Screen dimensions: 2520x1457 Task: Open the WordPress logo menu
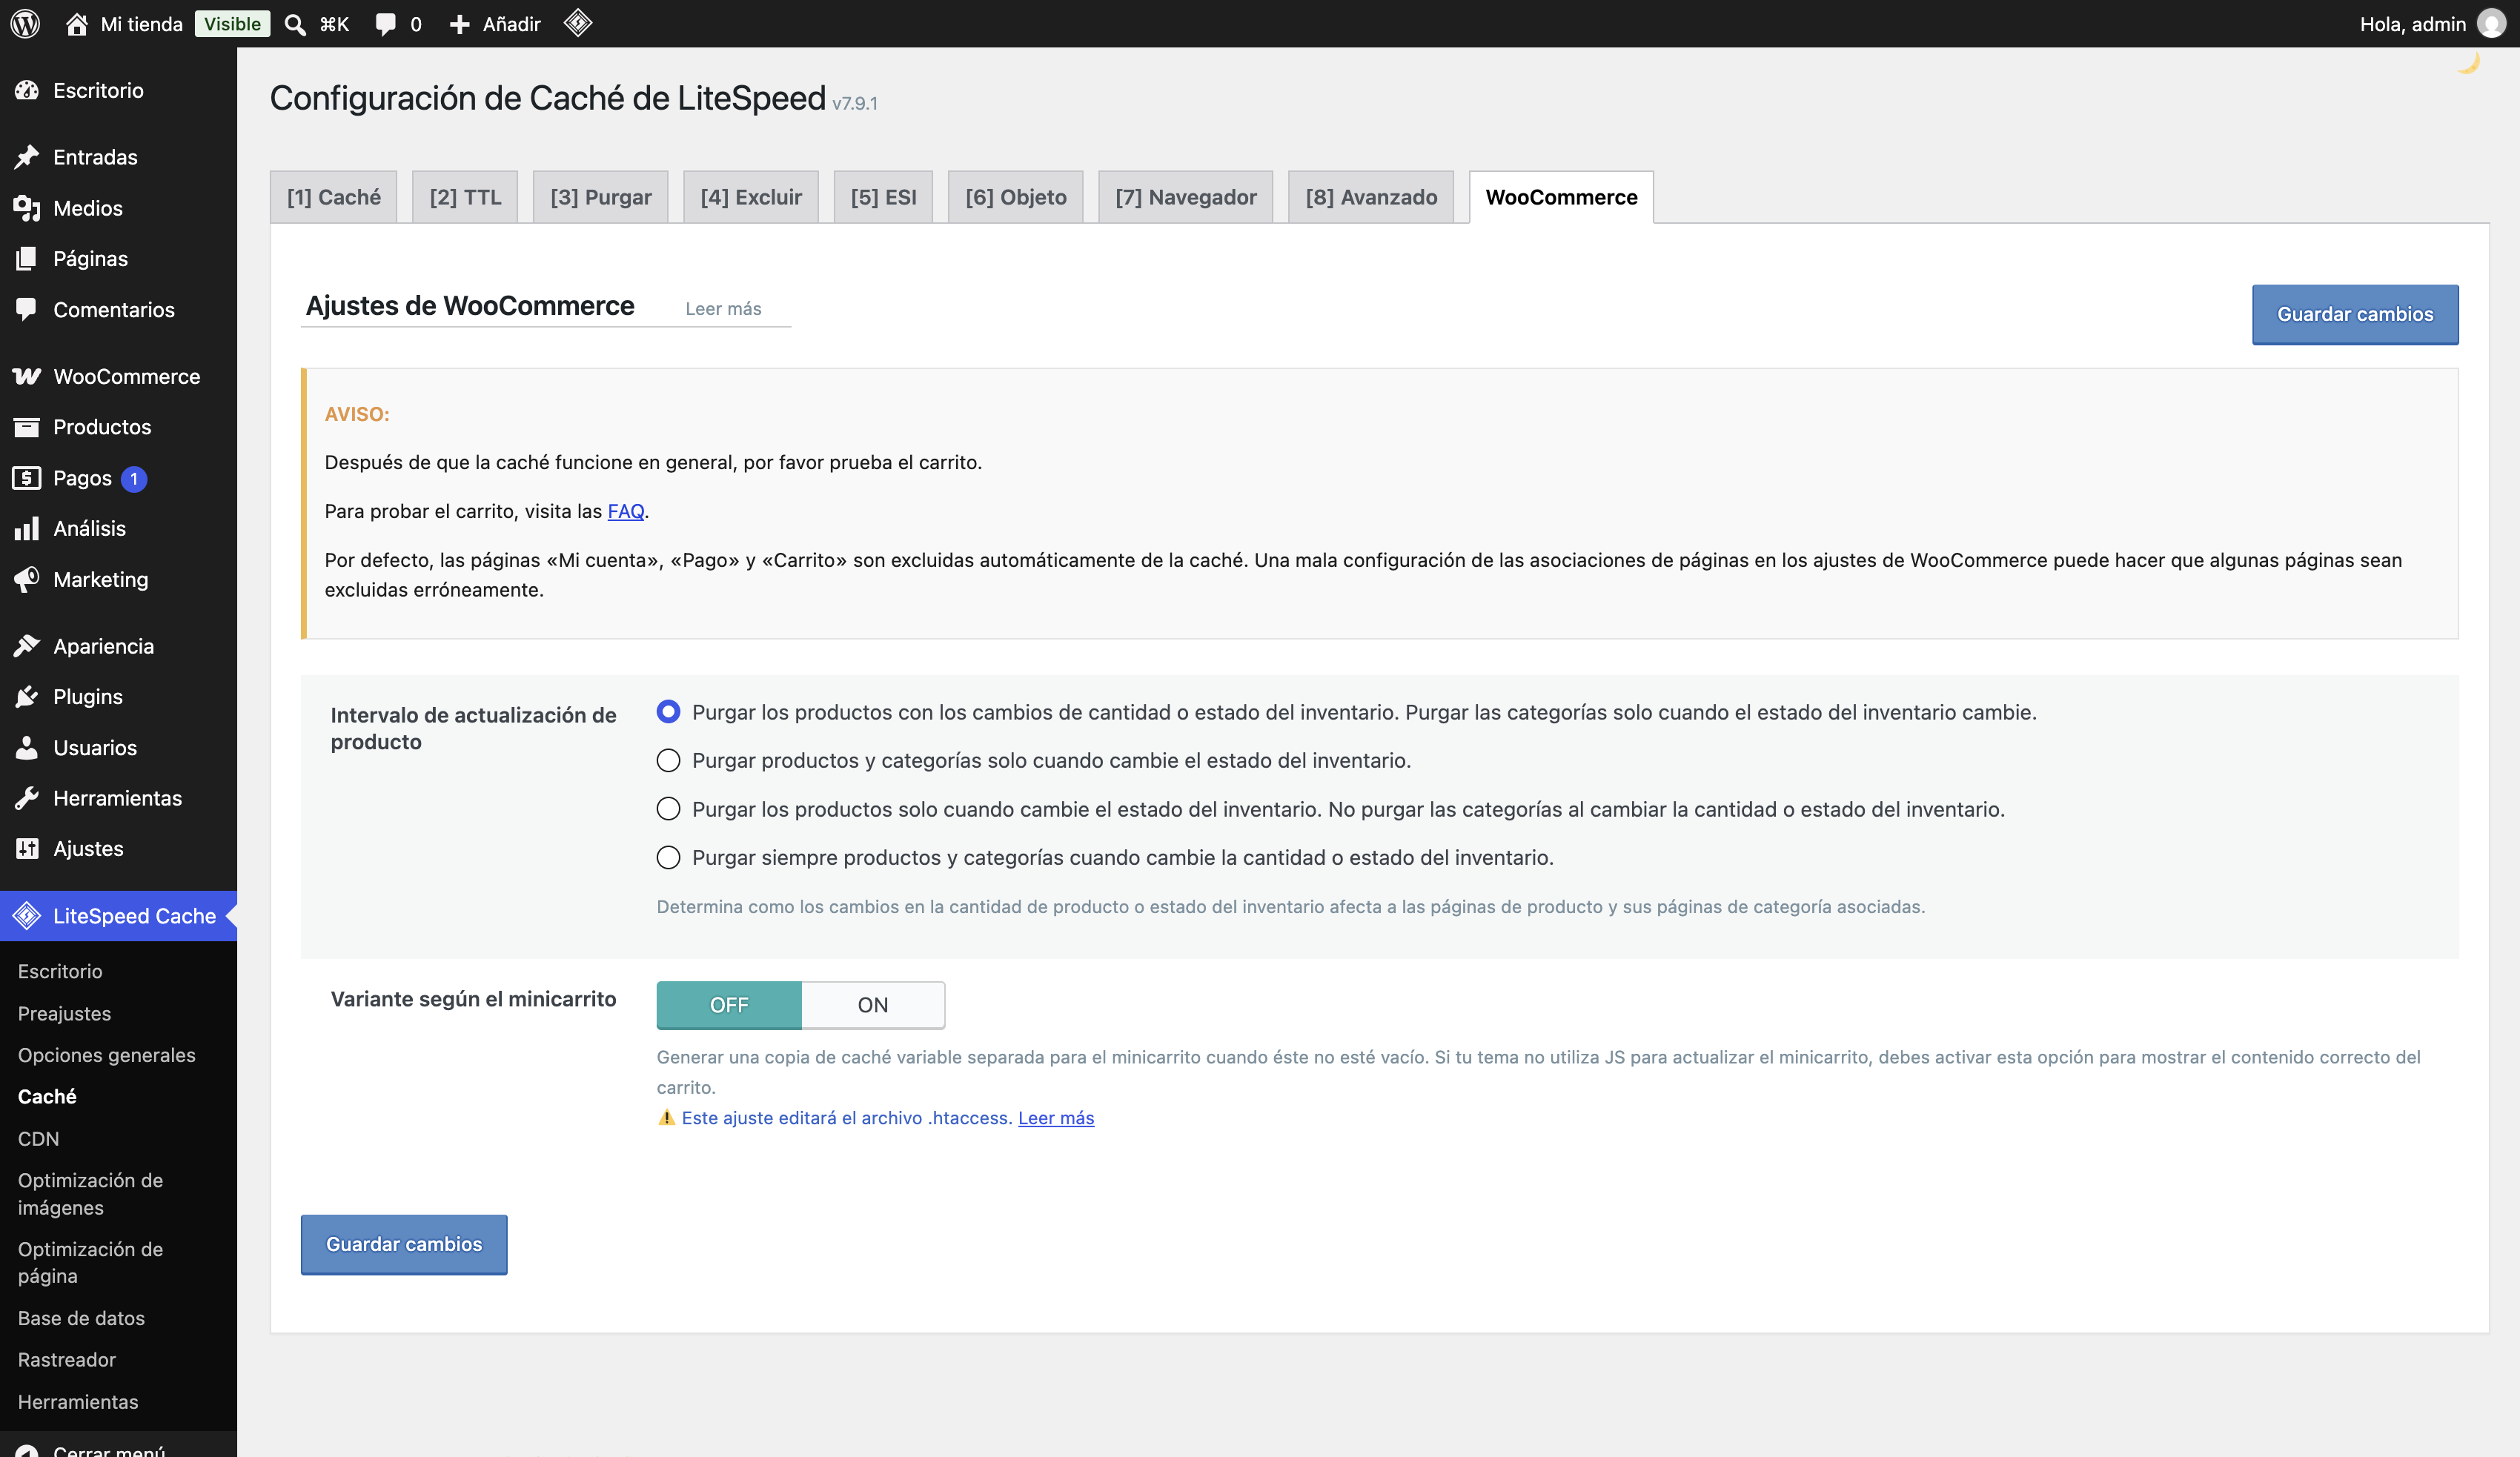click(x=25, y=23)
